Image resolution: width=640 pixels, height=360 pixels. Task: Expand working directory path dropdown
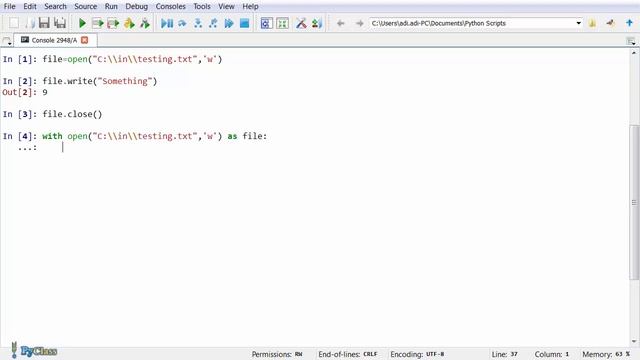[578, 23]
